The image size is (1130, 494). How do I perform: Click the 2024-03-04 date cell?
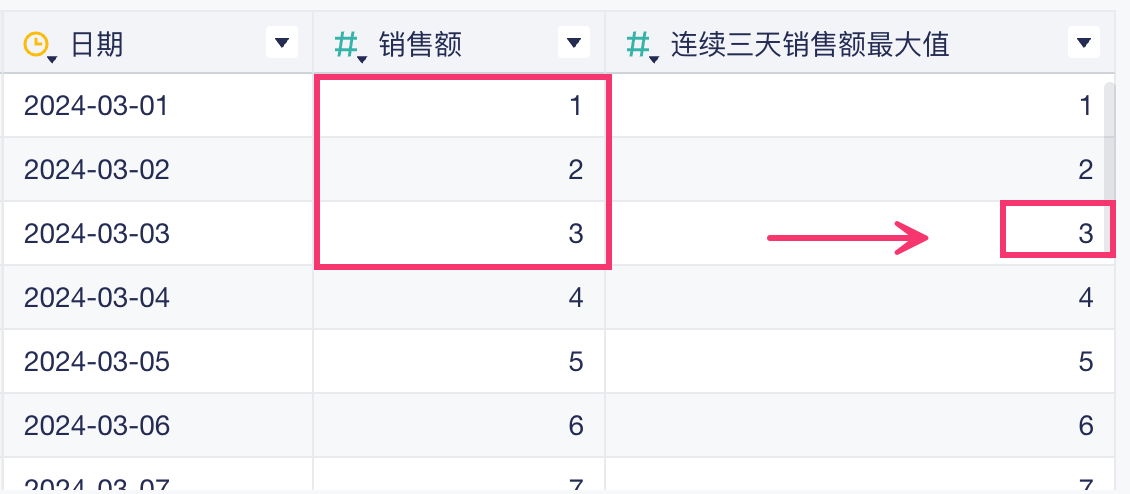pos(97,298)
